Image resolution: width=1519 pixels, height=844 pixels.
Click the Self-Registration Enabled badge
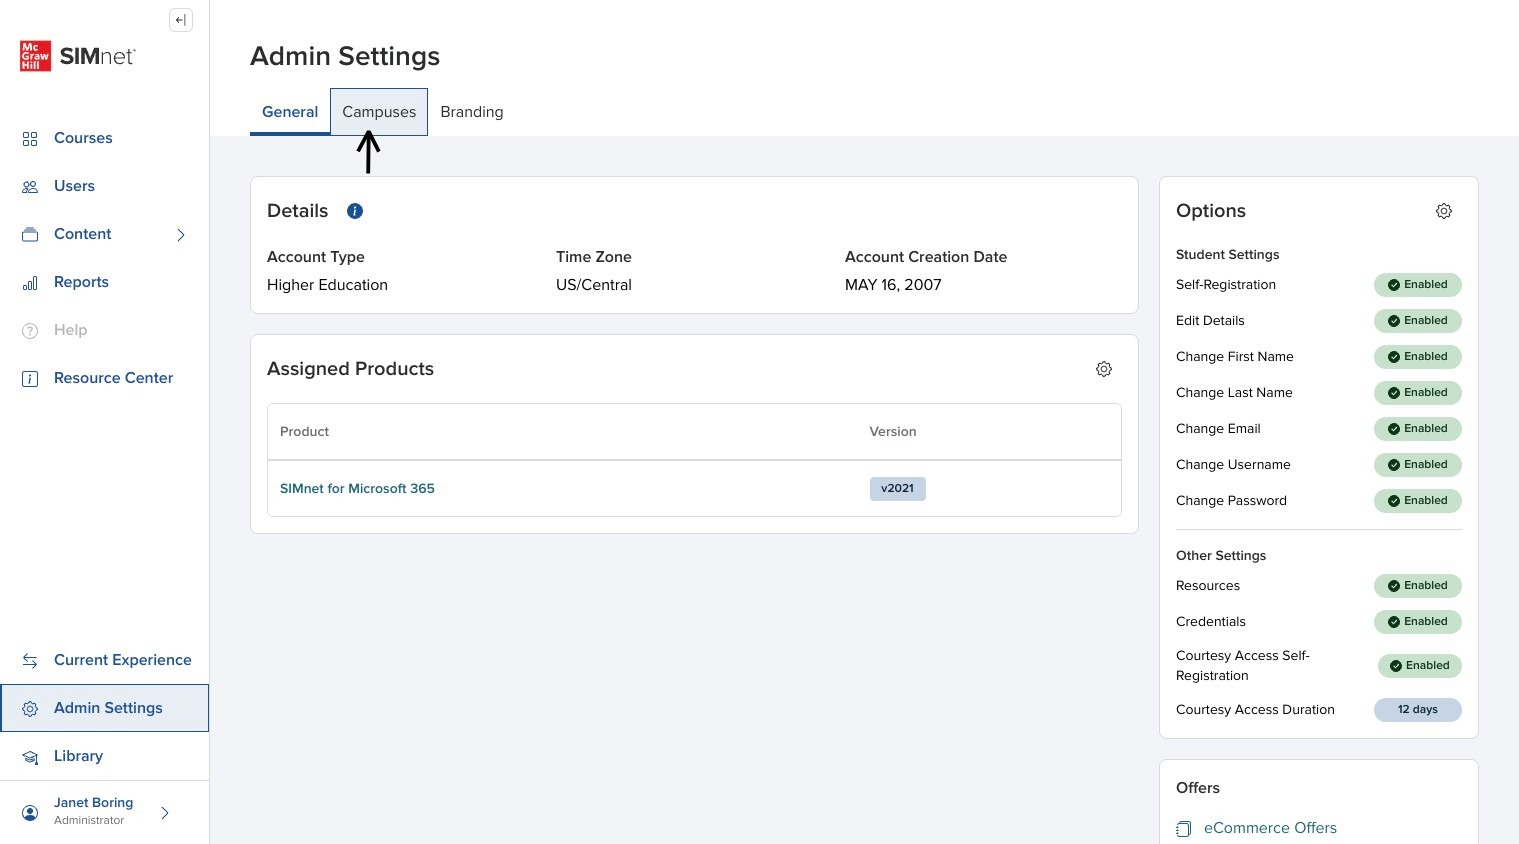tap(1418, 285)
